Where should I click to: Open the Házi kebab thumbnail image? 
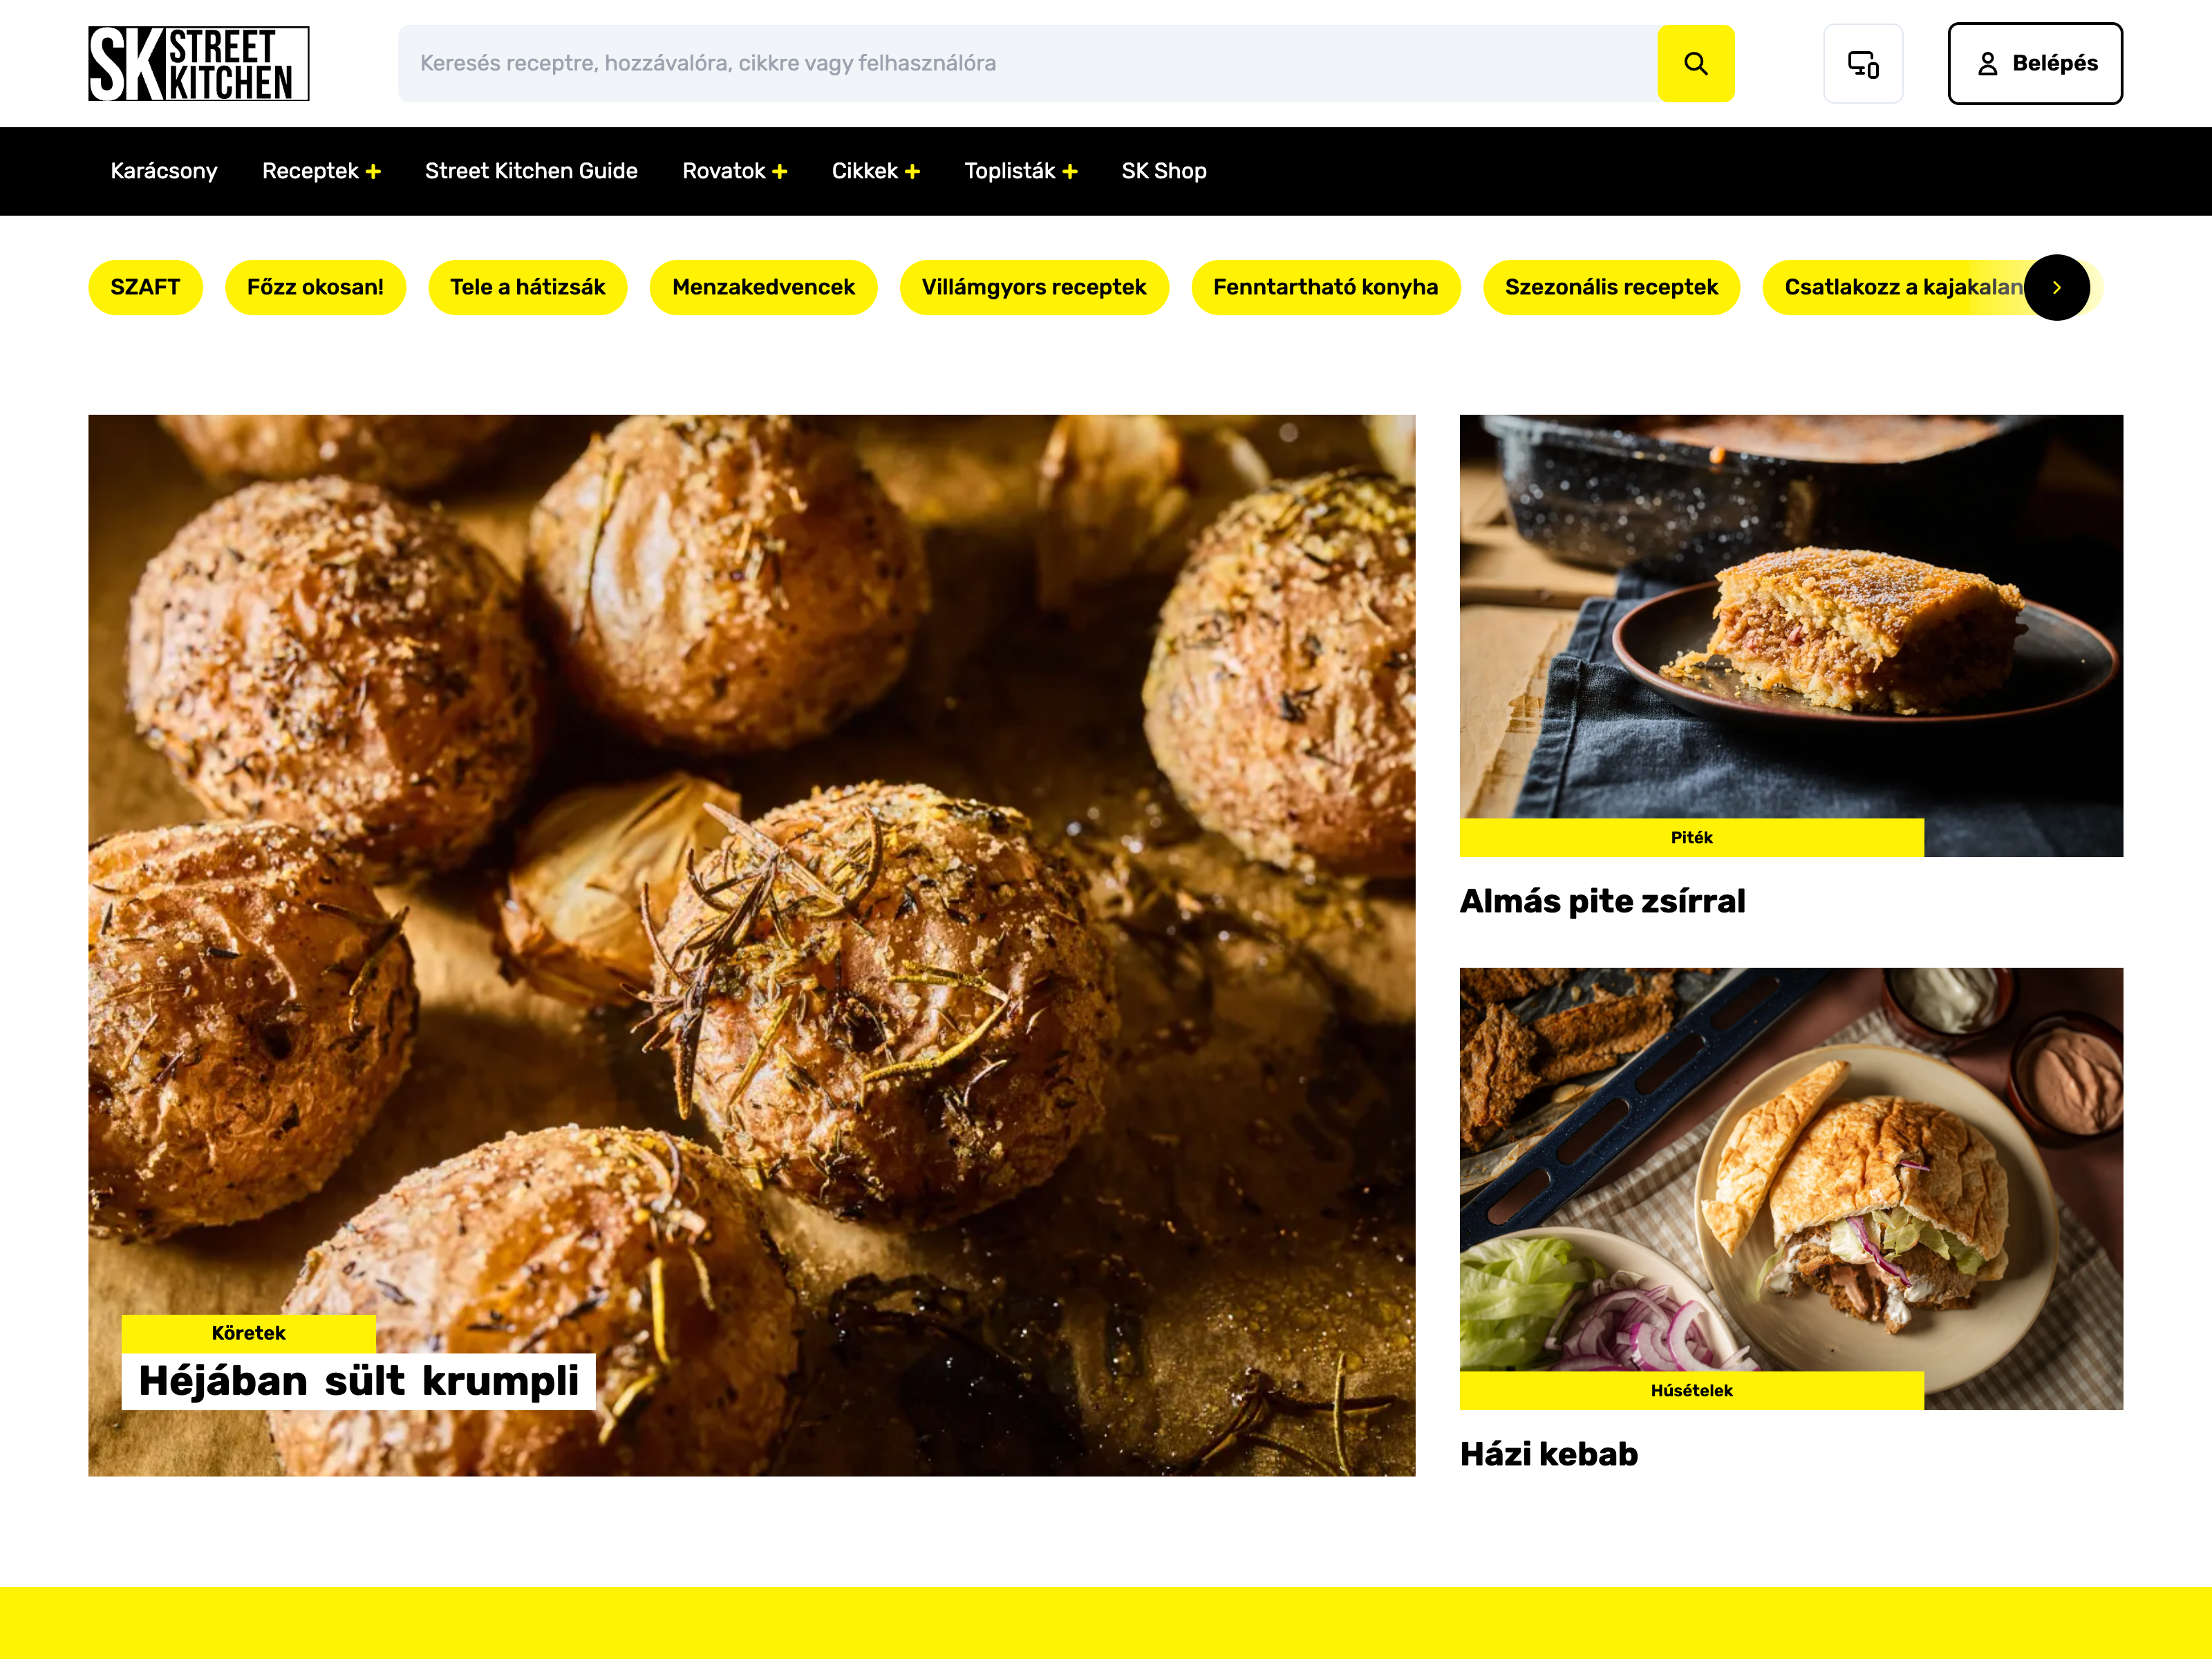pos(1791,1188)
